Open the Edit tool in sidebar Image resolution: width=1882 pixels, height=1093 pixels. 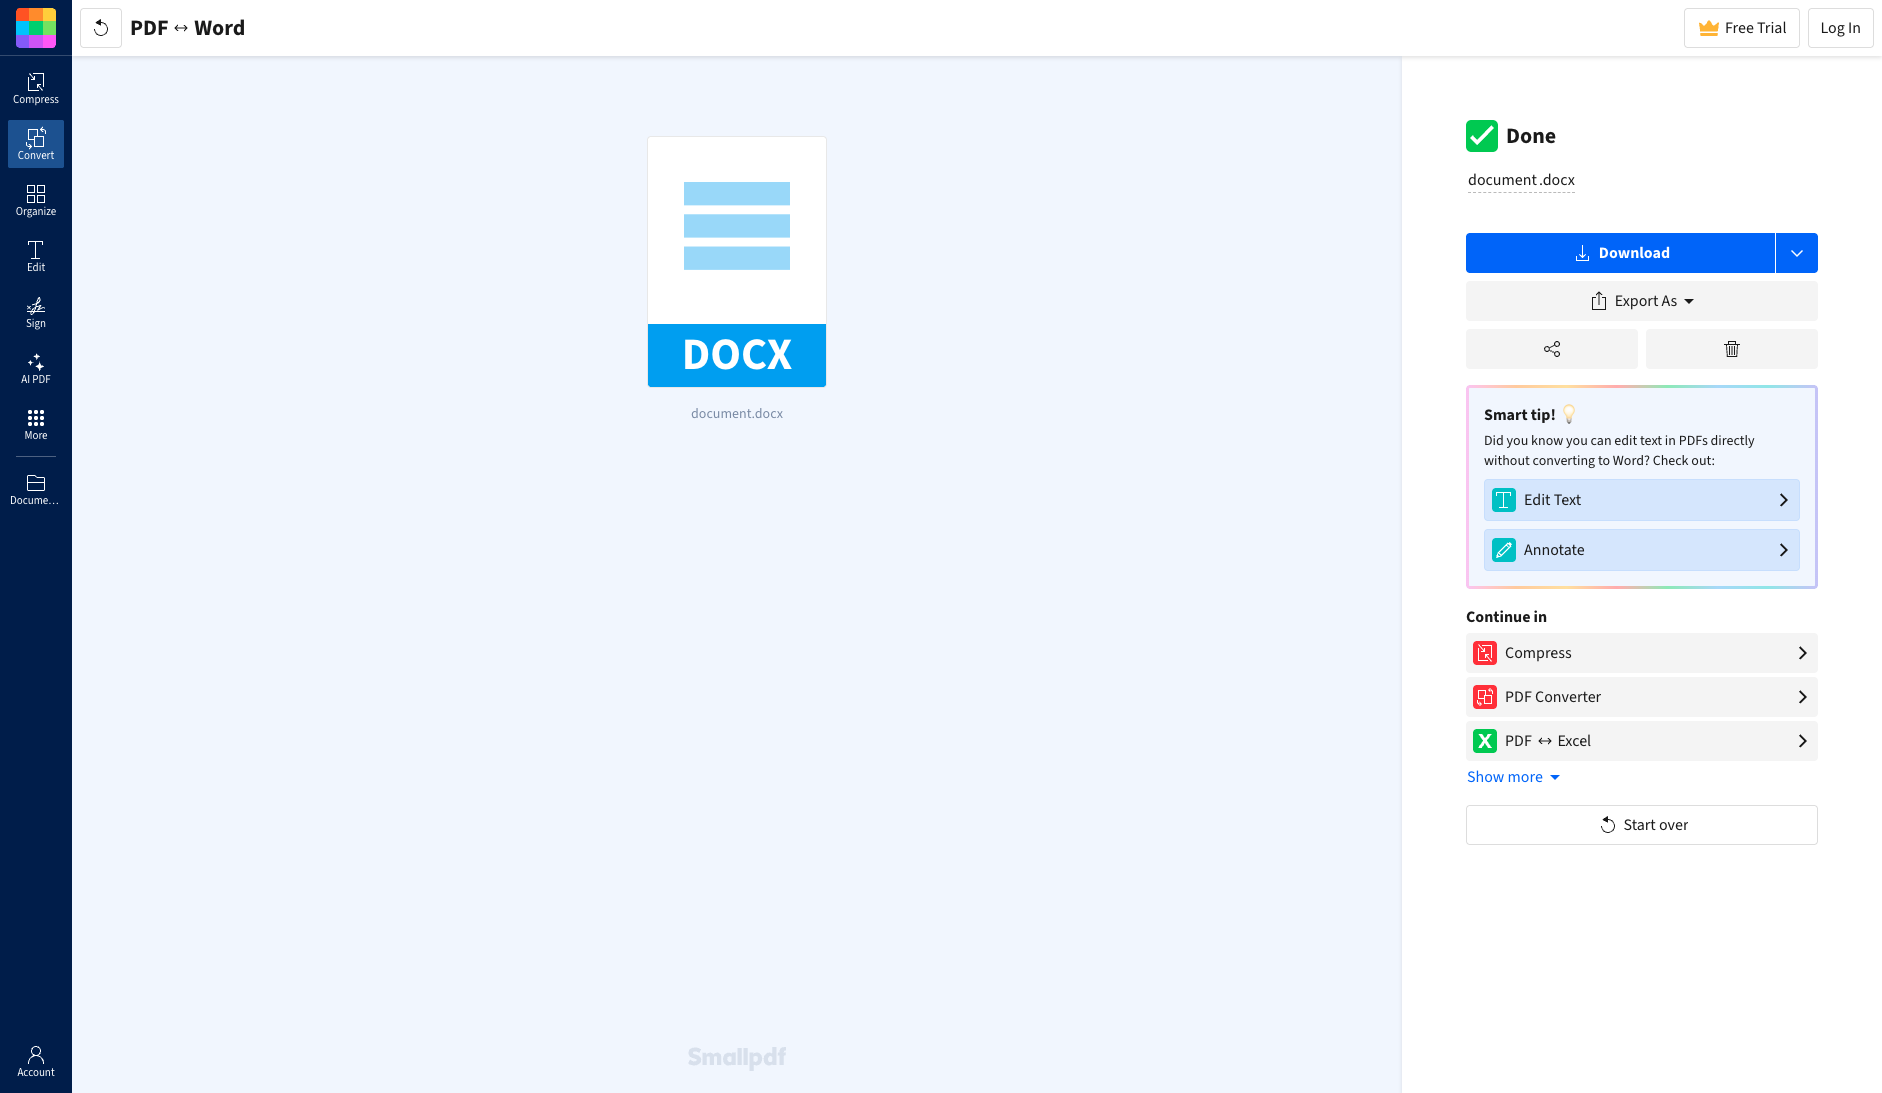point(36,256)
